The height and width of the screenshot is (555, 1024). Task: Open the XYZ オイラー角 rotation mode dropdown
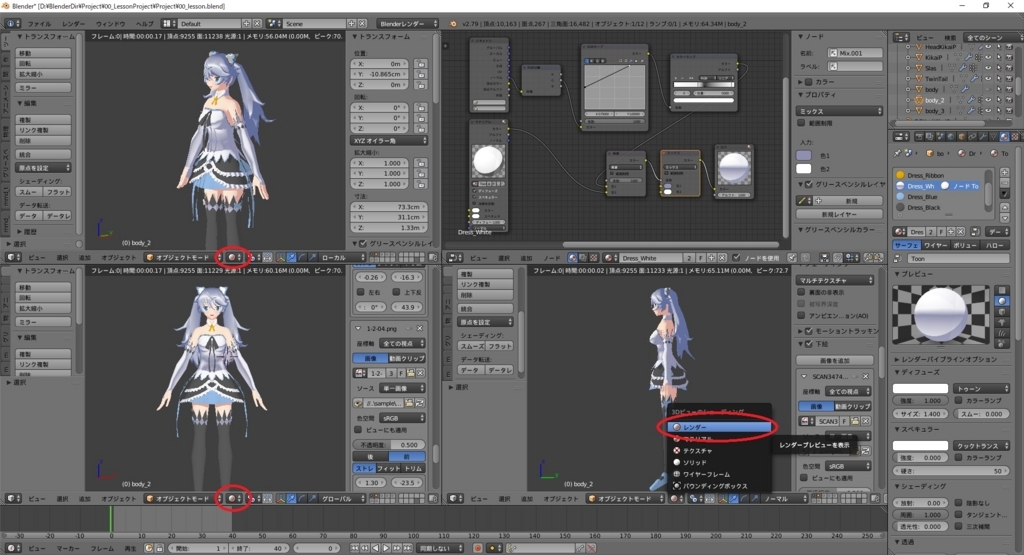click(389, 140)
